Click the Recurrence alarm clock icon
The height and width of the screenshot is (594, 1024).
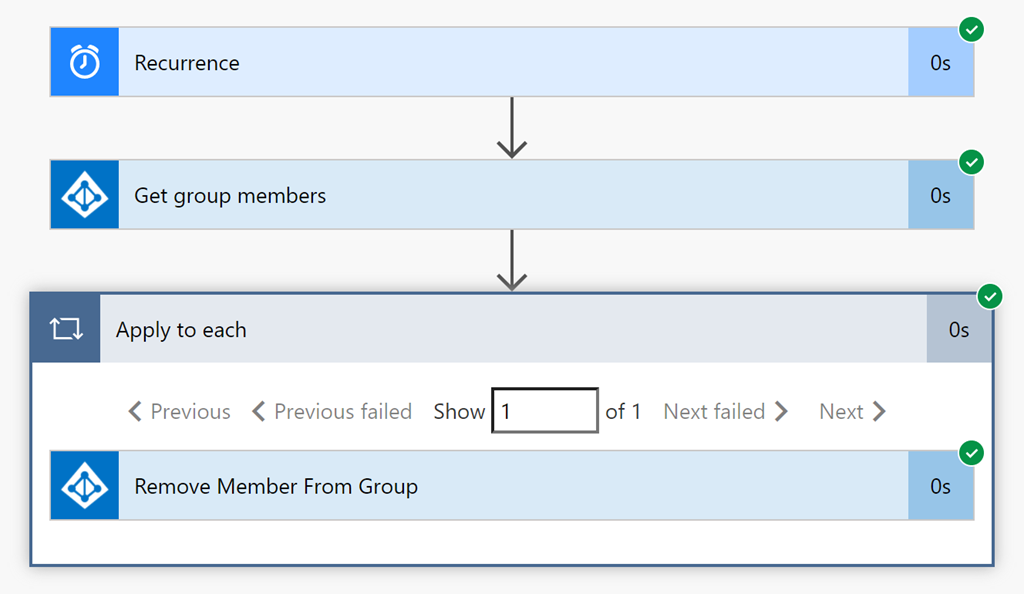(x=85, y=62)
